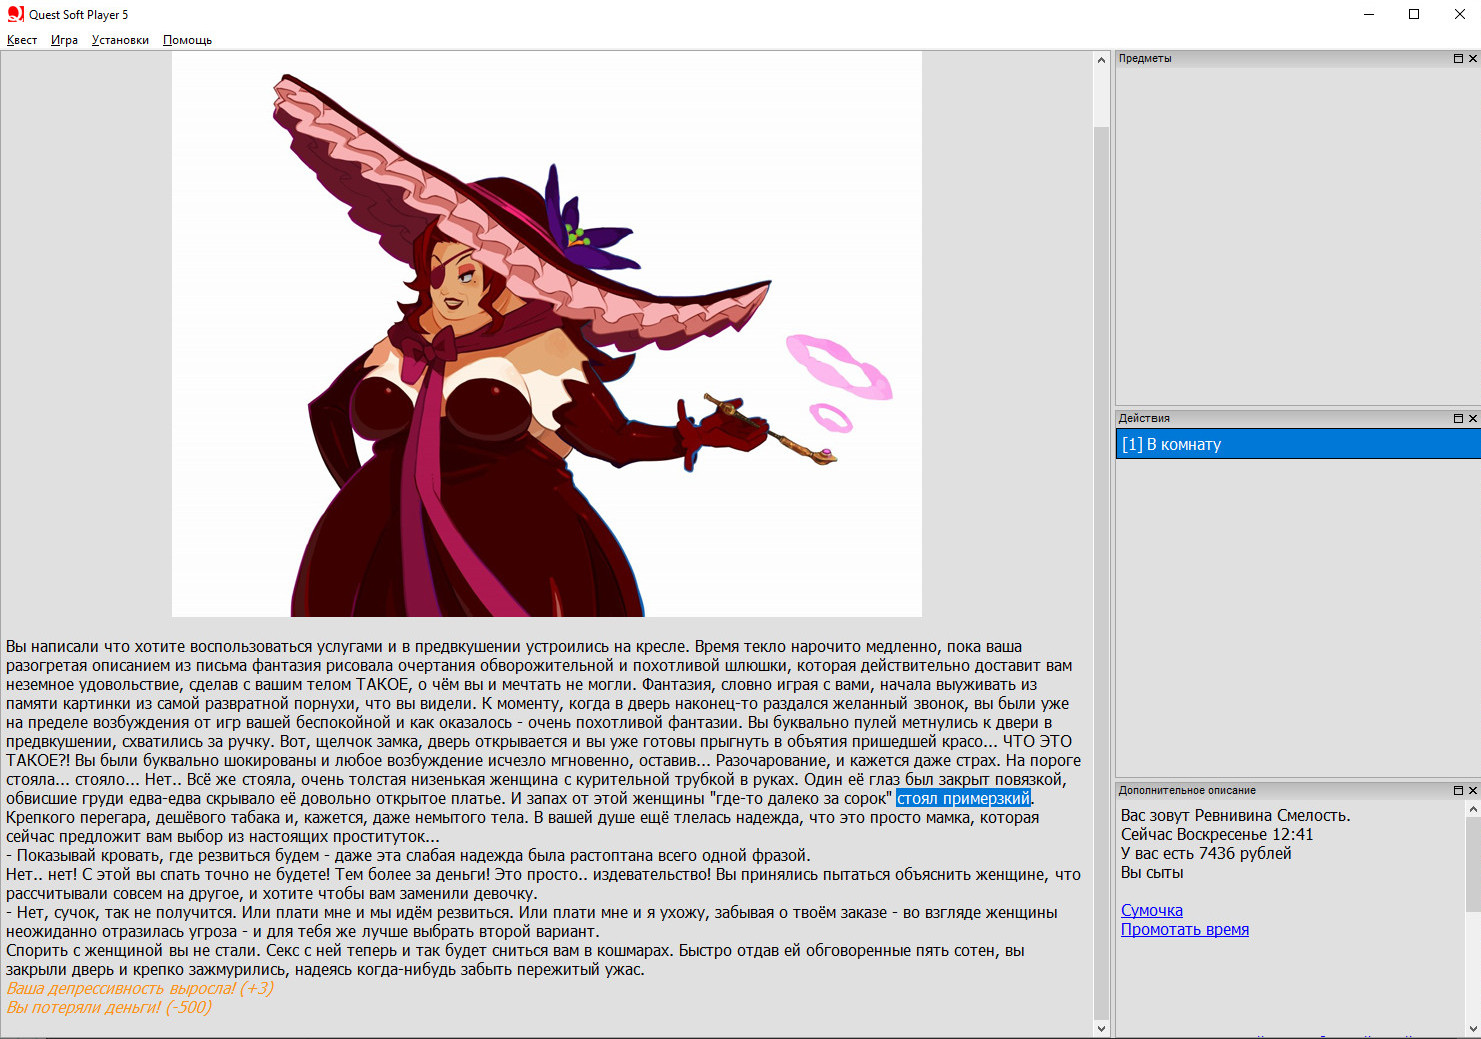Click the text "Ваша депрессивность выросла! (+3)"

140,988
